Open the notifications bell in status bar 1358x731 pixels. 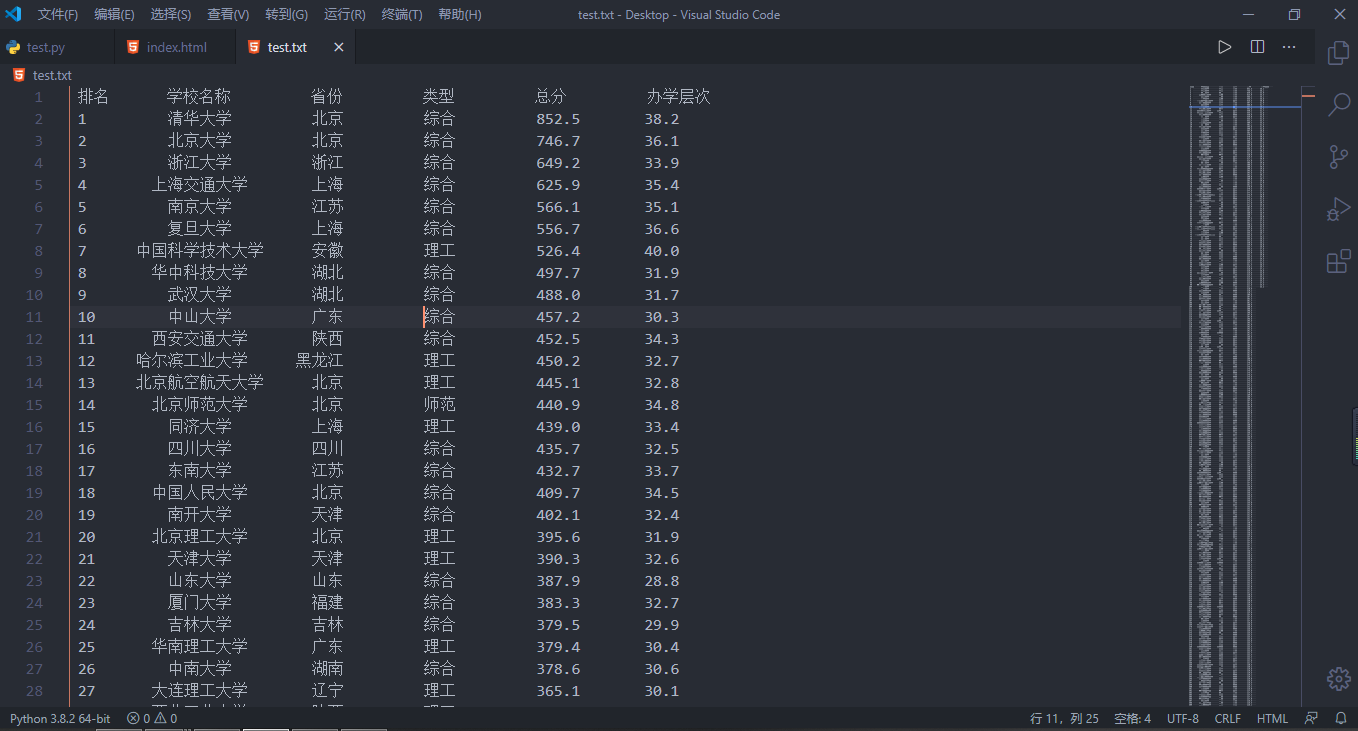tap(1340, 718)
